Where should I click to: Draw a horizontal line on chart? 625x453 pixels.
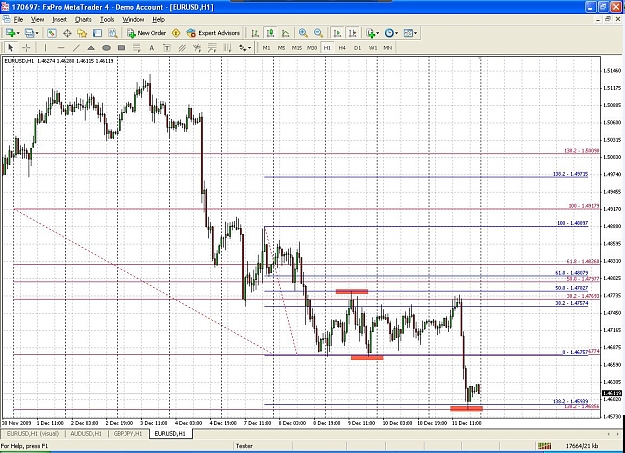(61, 48)
